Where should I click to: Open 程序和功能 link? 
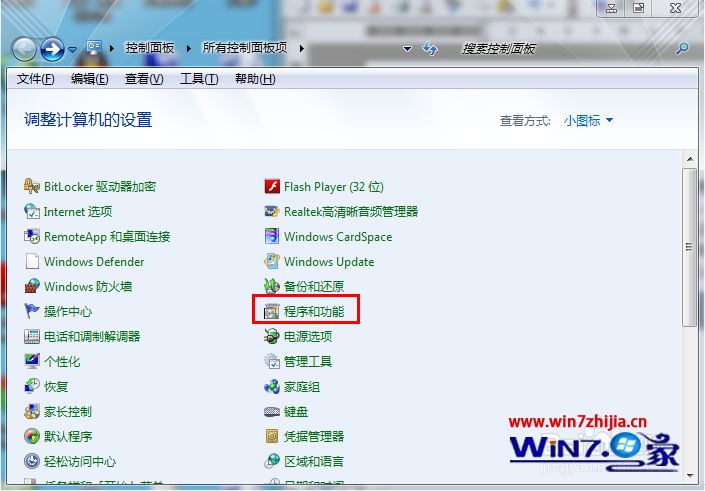tap(314, 311)
